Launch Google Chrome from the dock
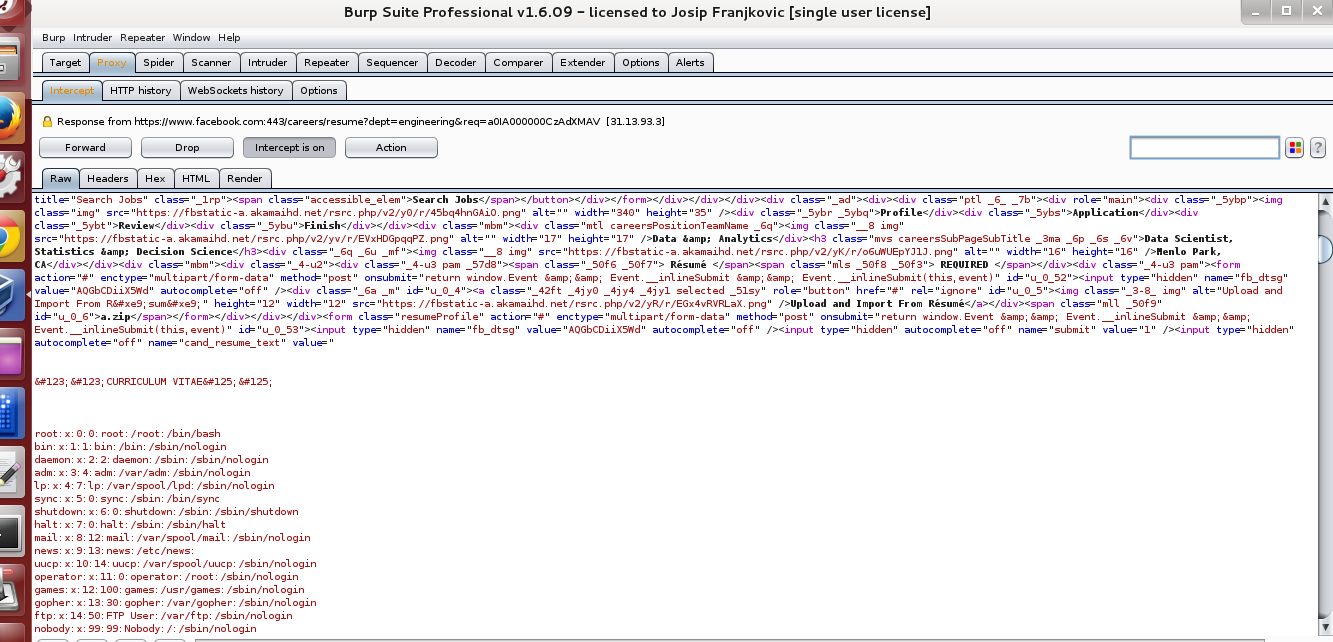The width and height of the screenshot is (1333, 642). pos(10,236)
